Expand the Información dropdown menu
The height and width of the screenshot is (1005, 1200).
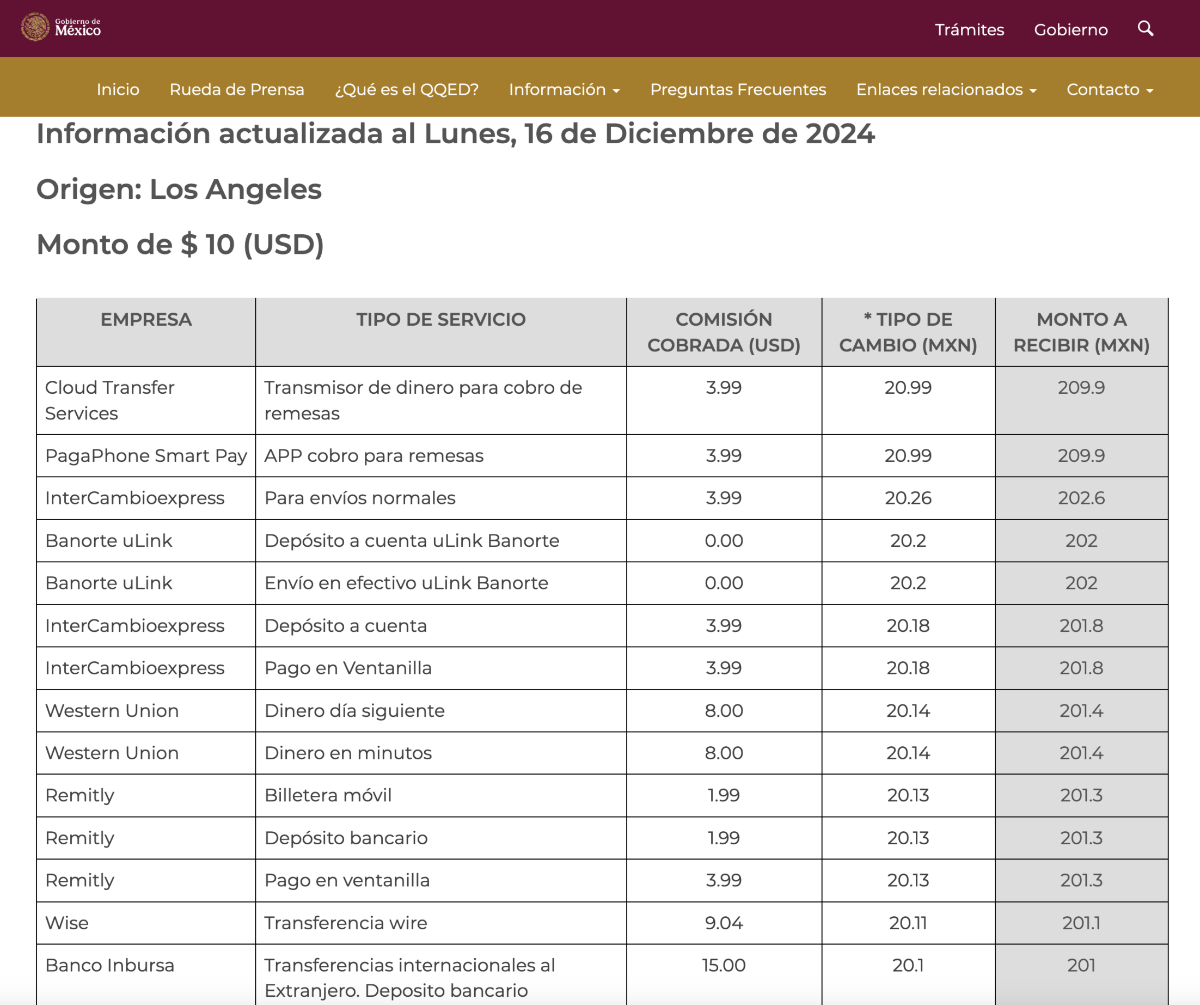565,89
